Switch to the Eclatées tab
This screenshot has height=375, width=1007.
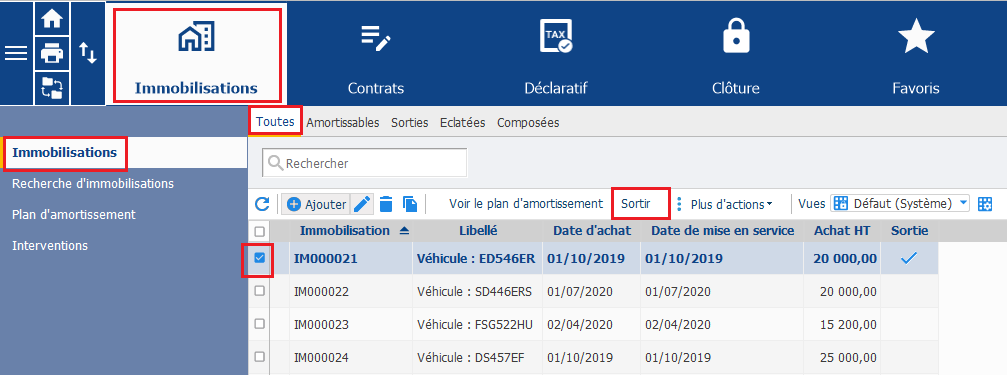pos(462,122)
